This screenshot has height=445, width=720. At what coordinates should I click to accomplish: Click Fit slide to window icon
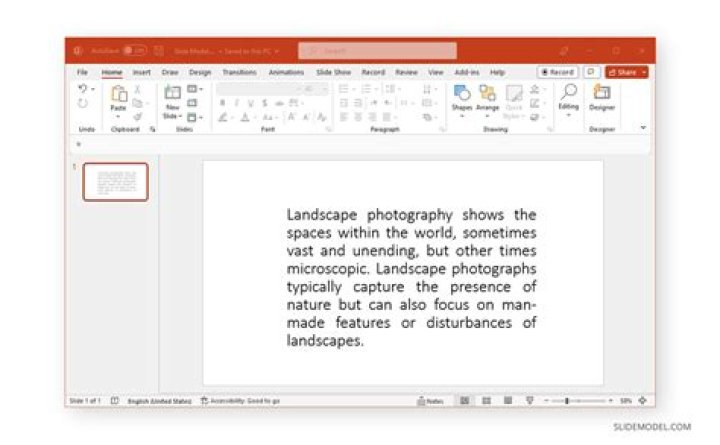[642, 401]
